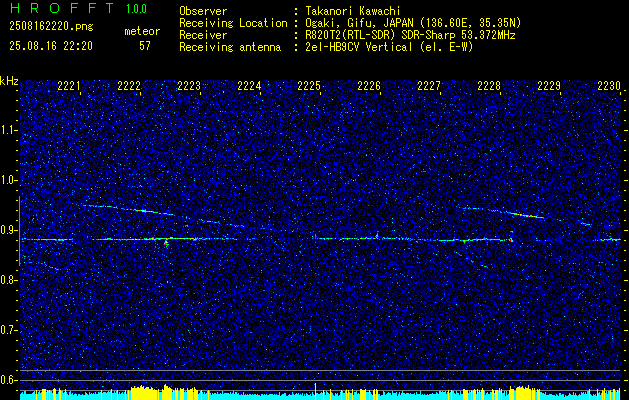Click the HROFFT program title text
Image resolution: width=629 pixels, height=400 pixels.
click(x=62, y=8)
